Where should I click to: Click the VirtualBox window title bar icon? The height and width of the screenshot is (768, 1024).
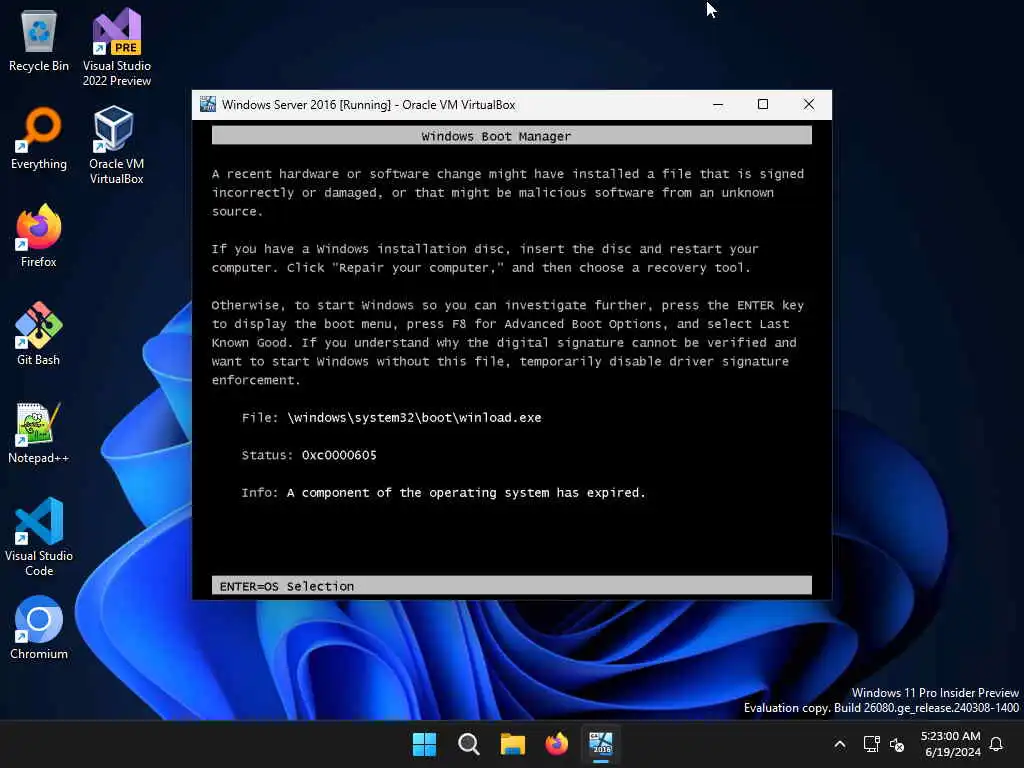click(208, 104)
